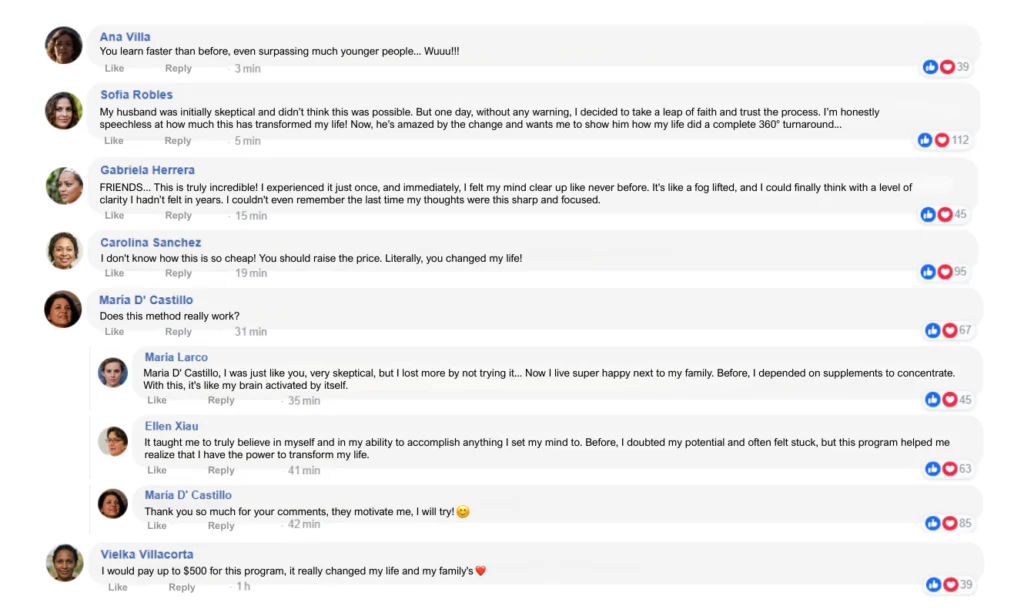Reply to Maria D' Castillo's question
1024x616 pixels.
(178, 331)
